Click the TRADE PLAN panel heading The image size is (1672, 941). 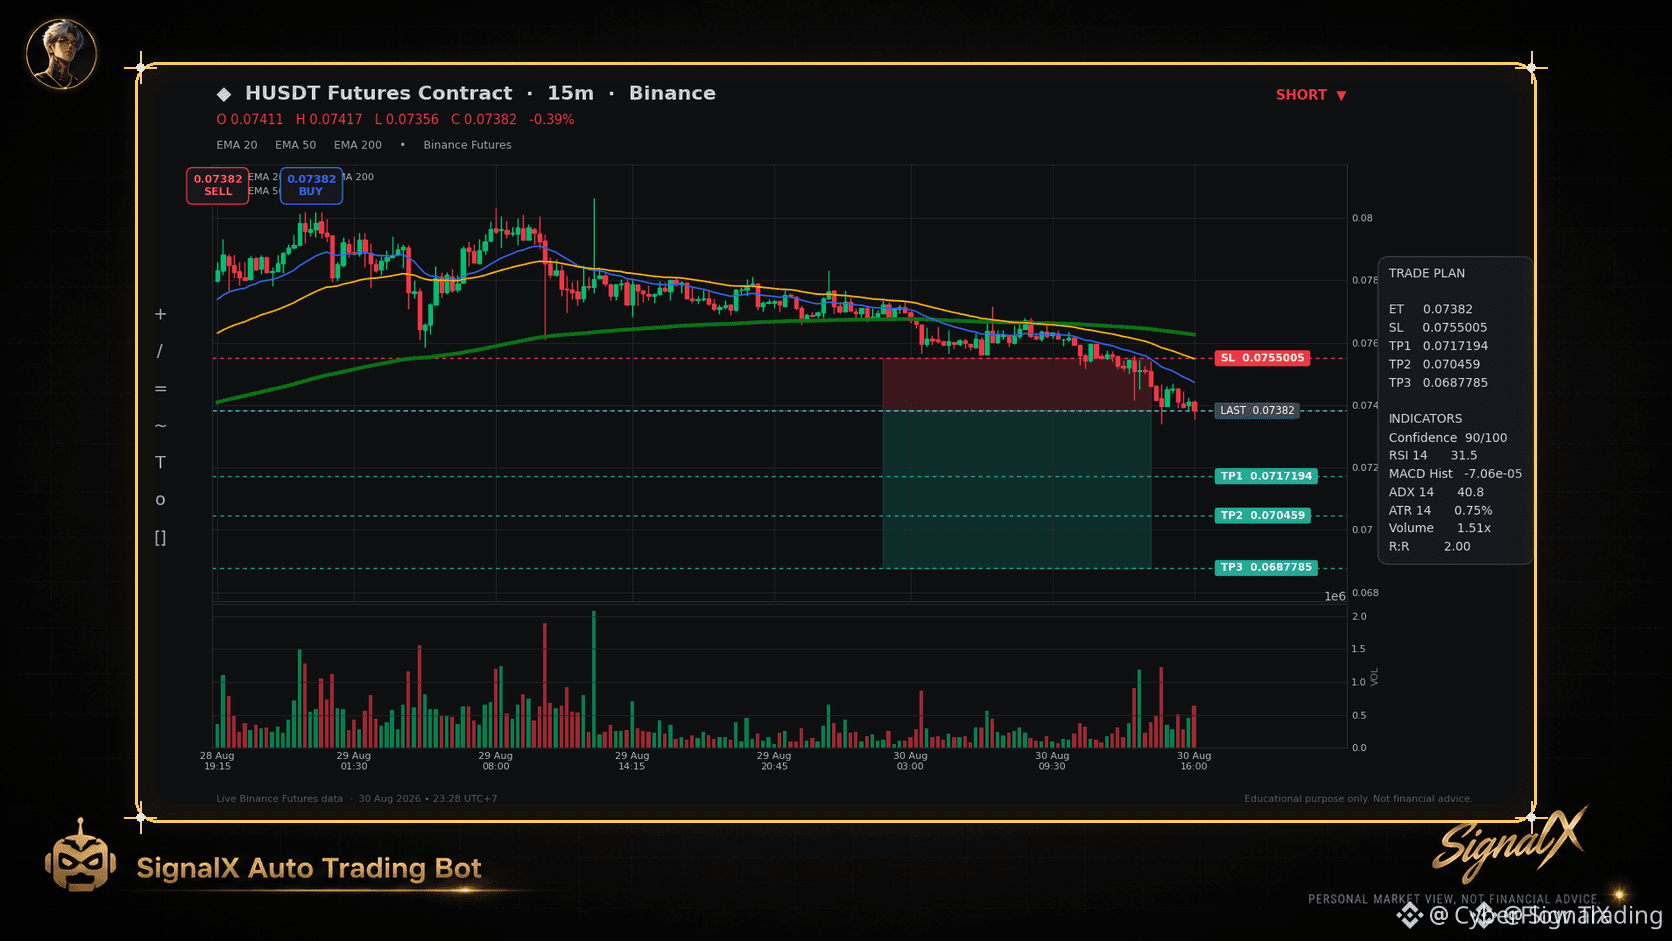[x=1427, y=273]
